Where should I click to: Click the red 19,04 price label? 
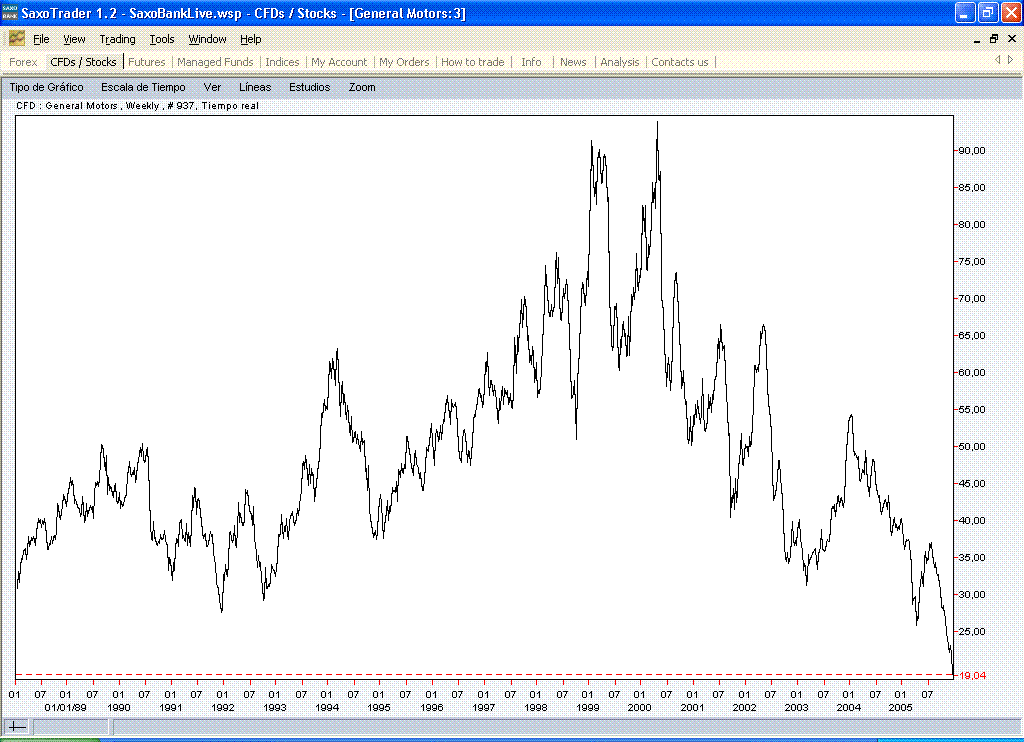[972, 675]
